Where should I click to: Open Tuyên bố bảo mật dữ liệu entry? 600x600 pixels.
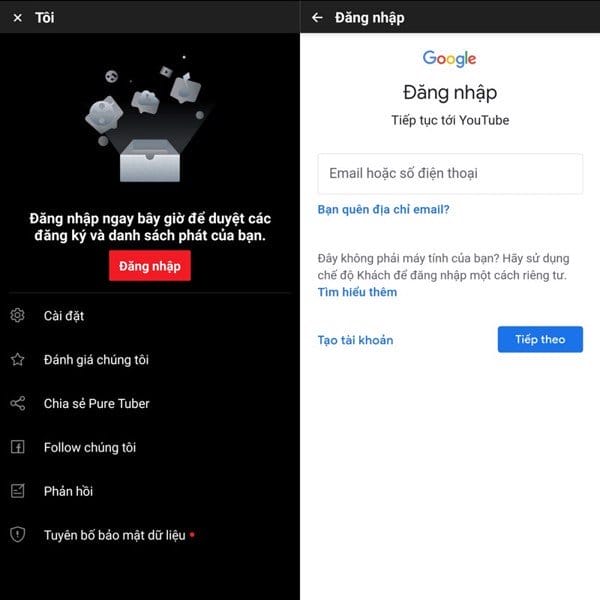[149, 535]
